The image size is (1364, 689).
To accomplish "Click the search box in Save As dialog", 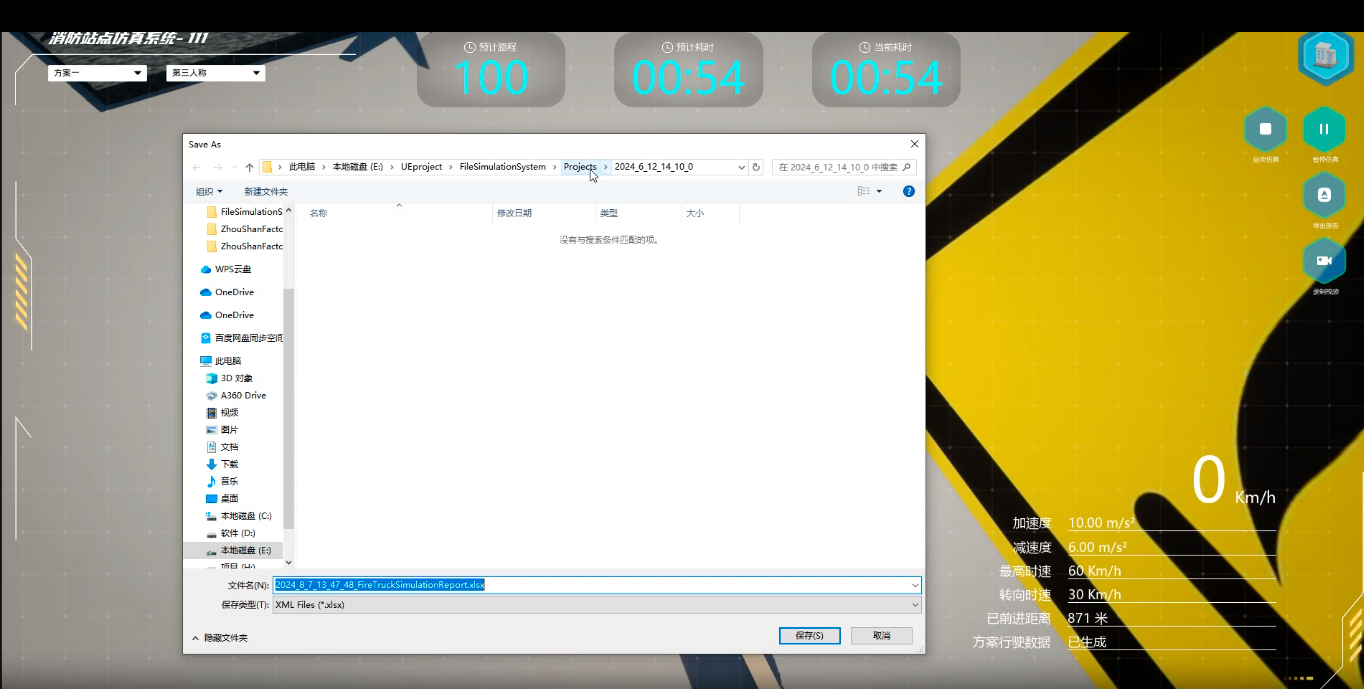I will click(843, 168).
